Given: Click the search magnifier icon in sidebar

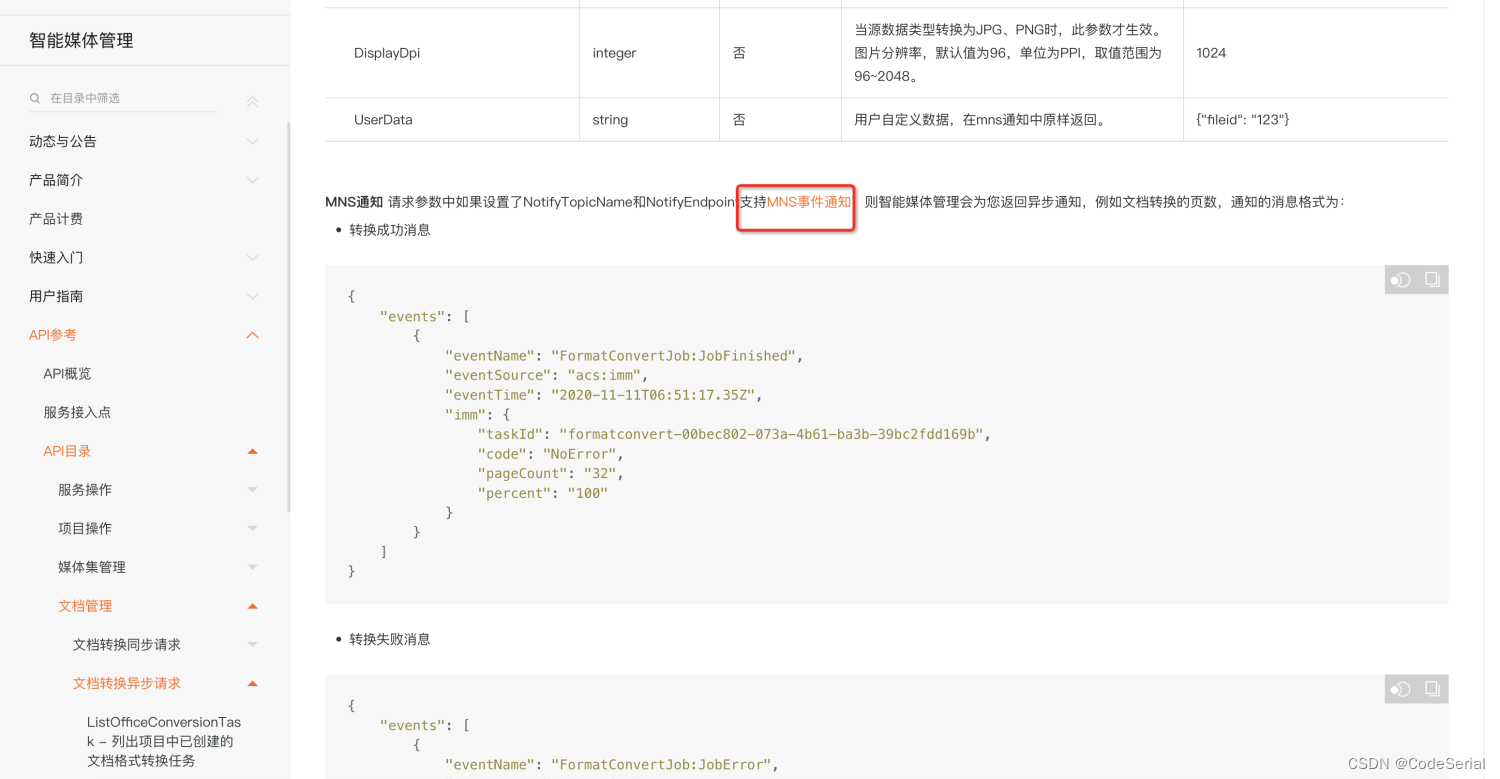Looking at the screenshot, I should click(x=36, y=98).
